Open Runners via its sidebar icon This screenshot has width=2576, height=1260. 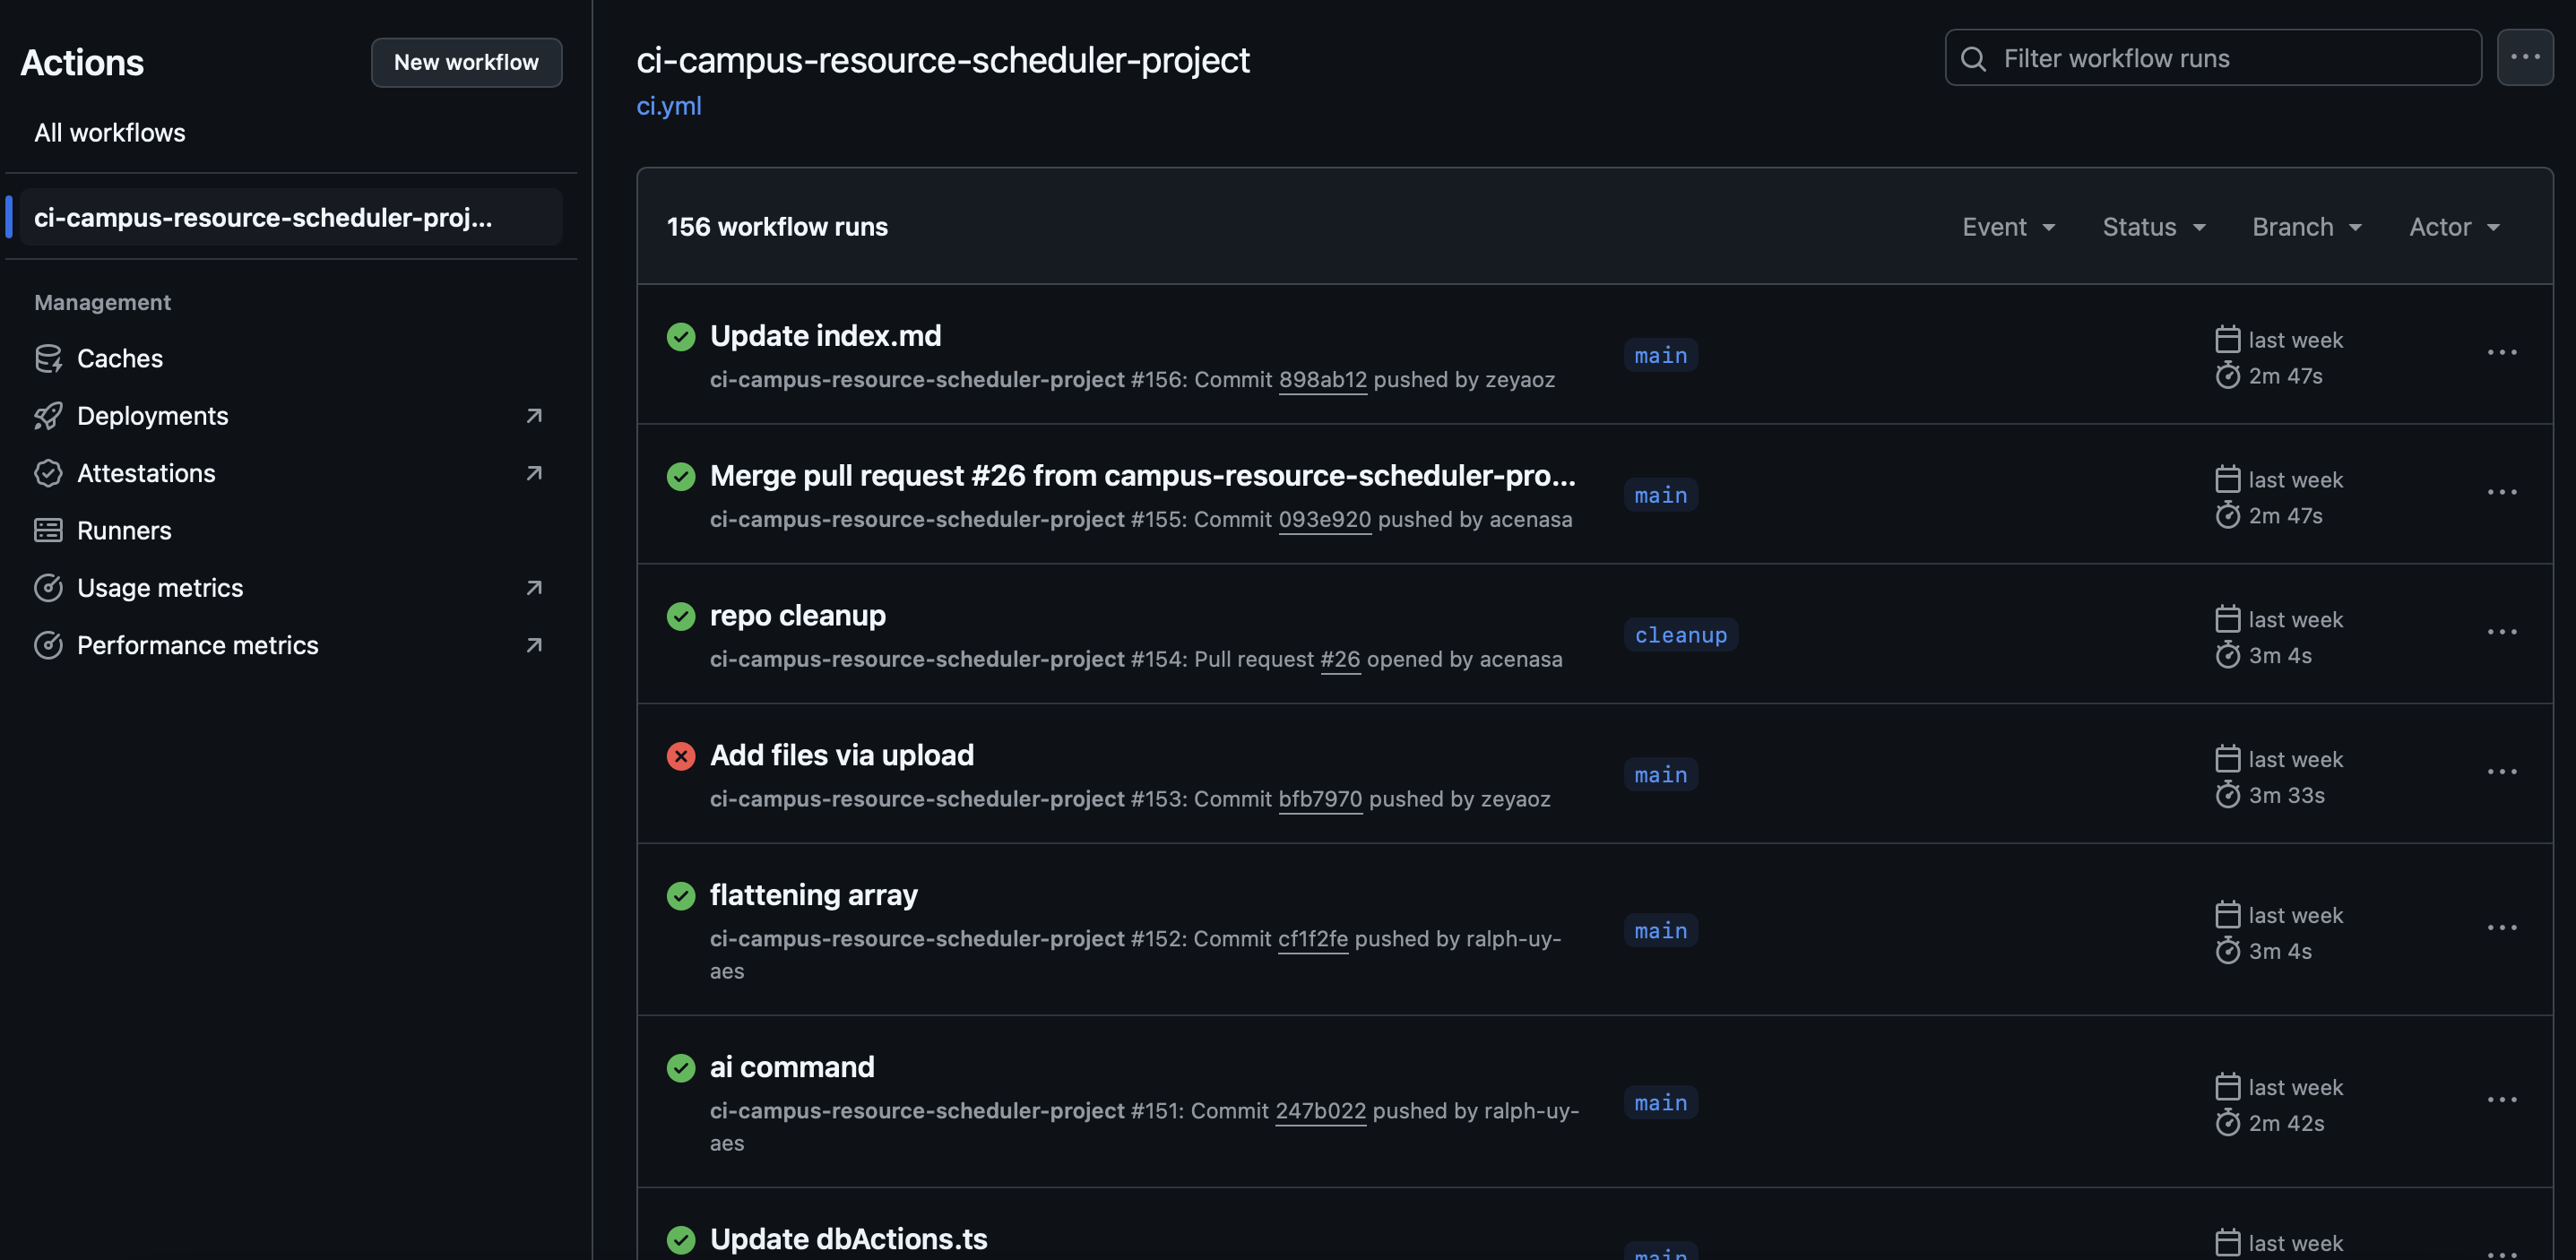[48, 530]
